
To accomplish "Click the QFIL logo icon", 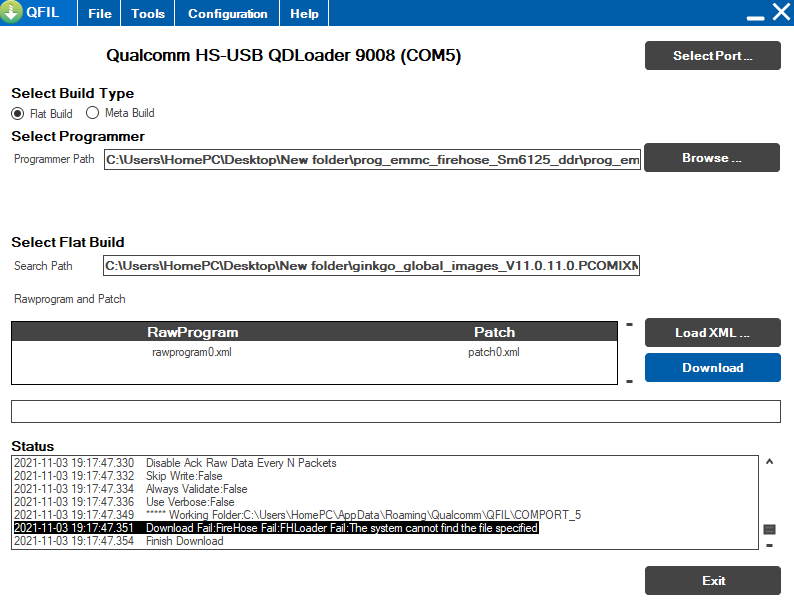I will [x=11, y=12].
